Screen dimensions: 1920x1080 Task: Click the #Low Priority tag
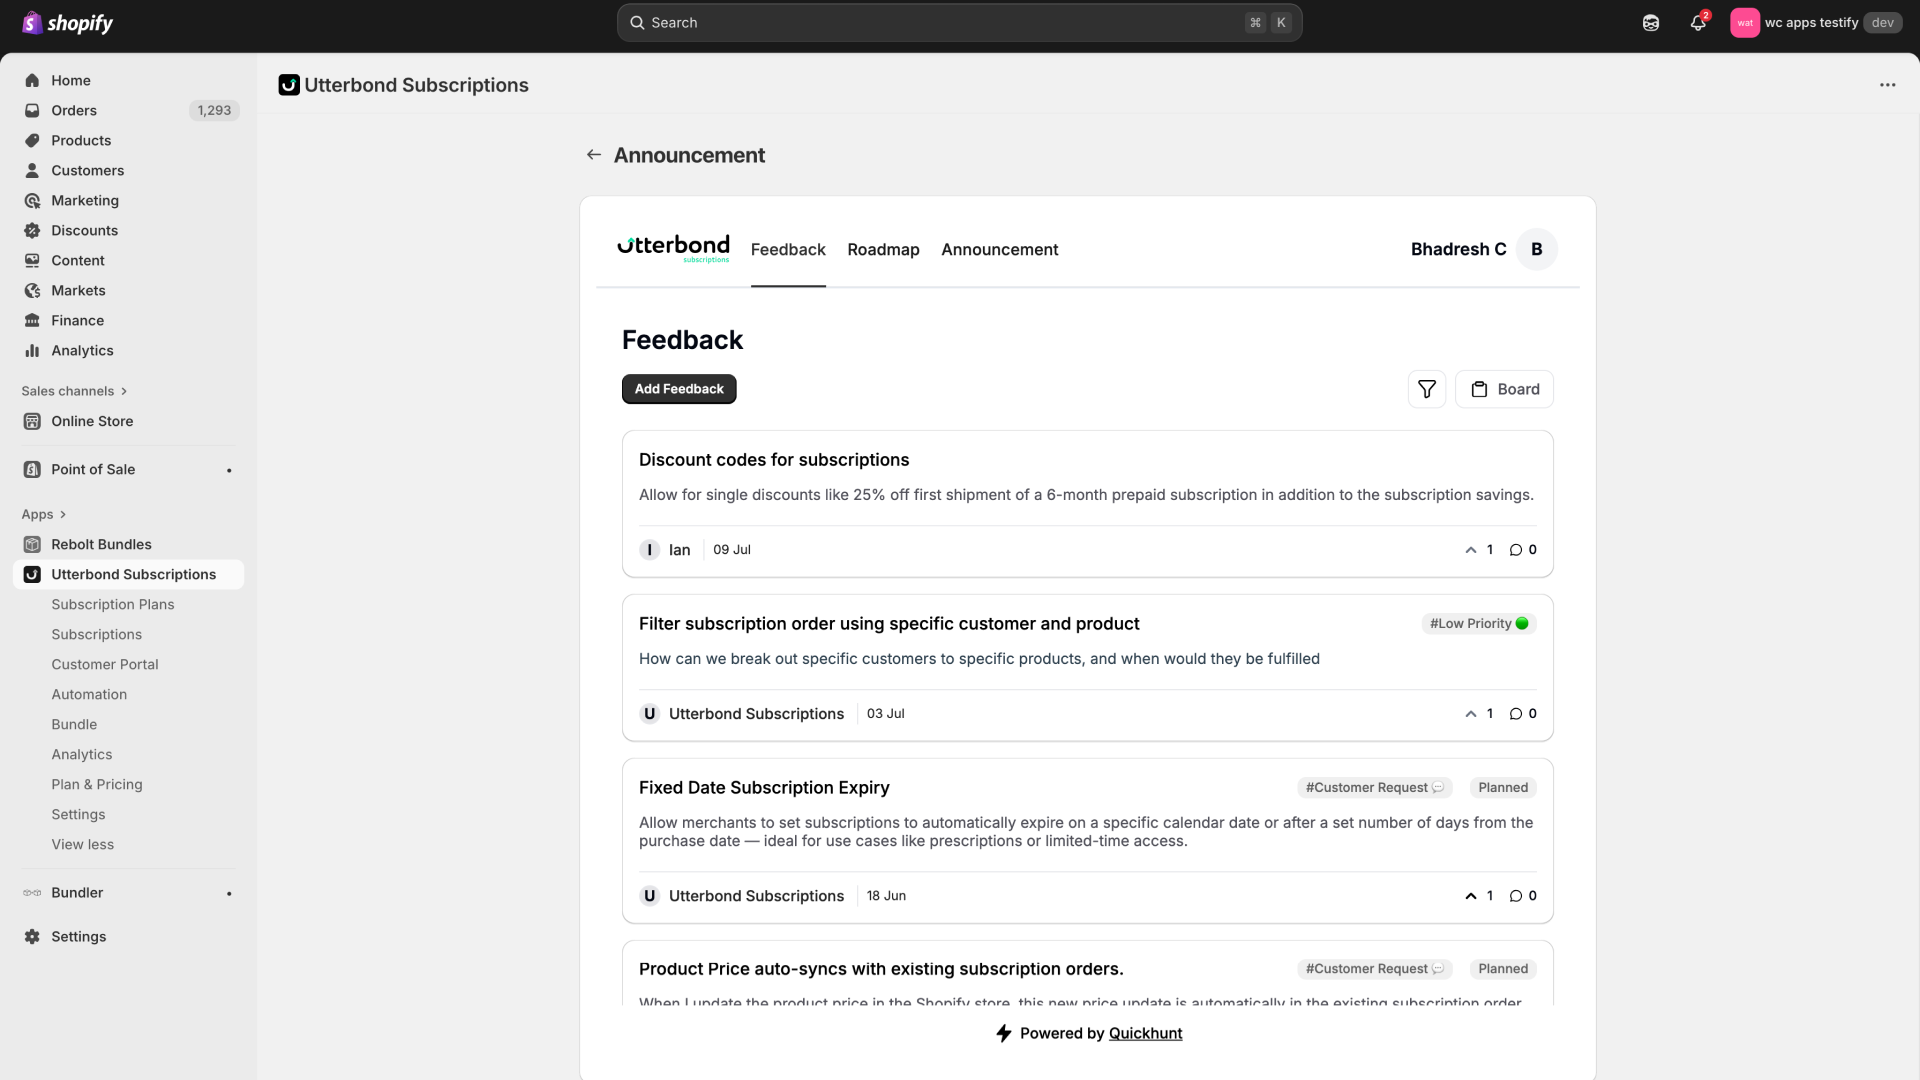(1479, 623)
